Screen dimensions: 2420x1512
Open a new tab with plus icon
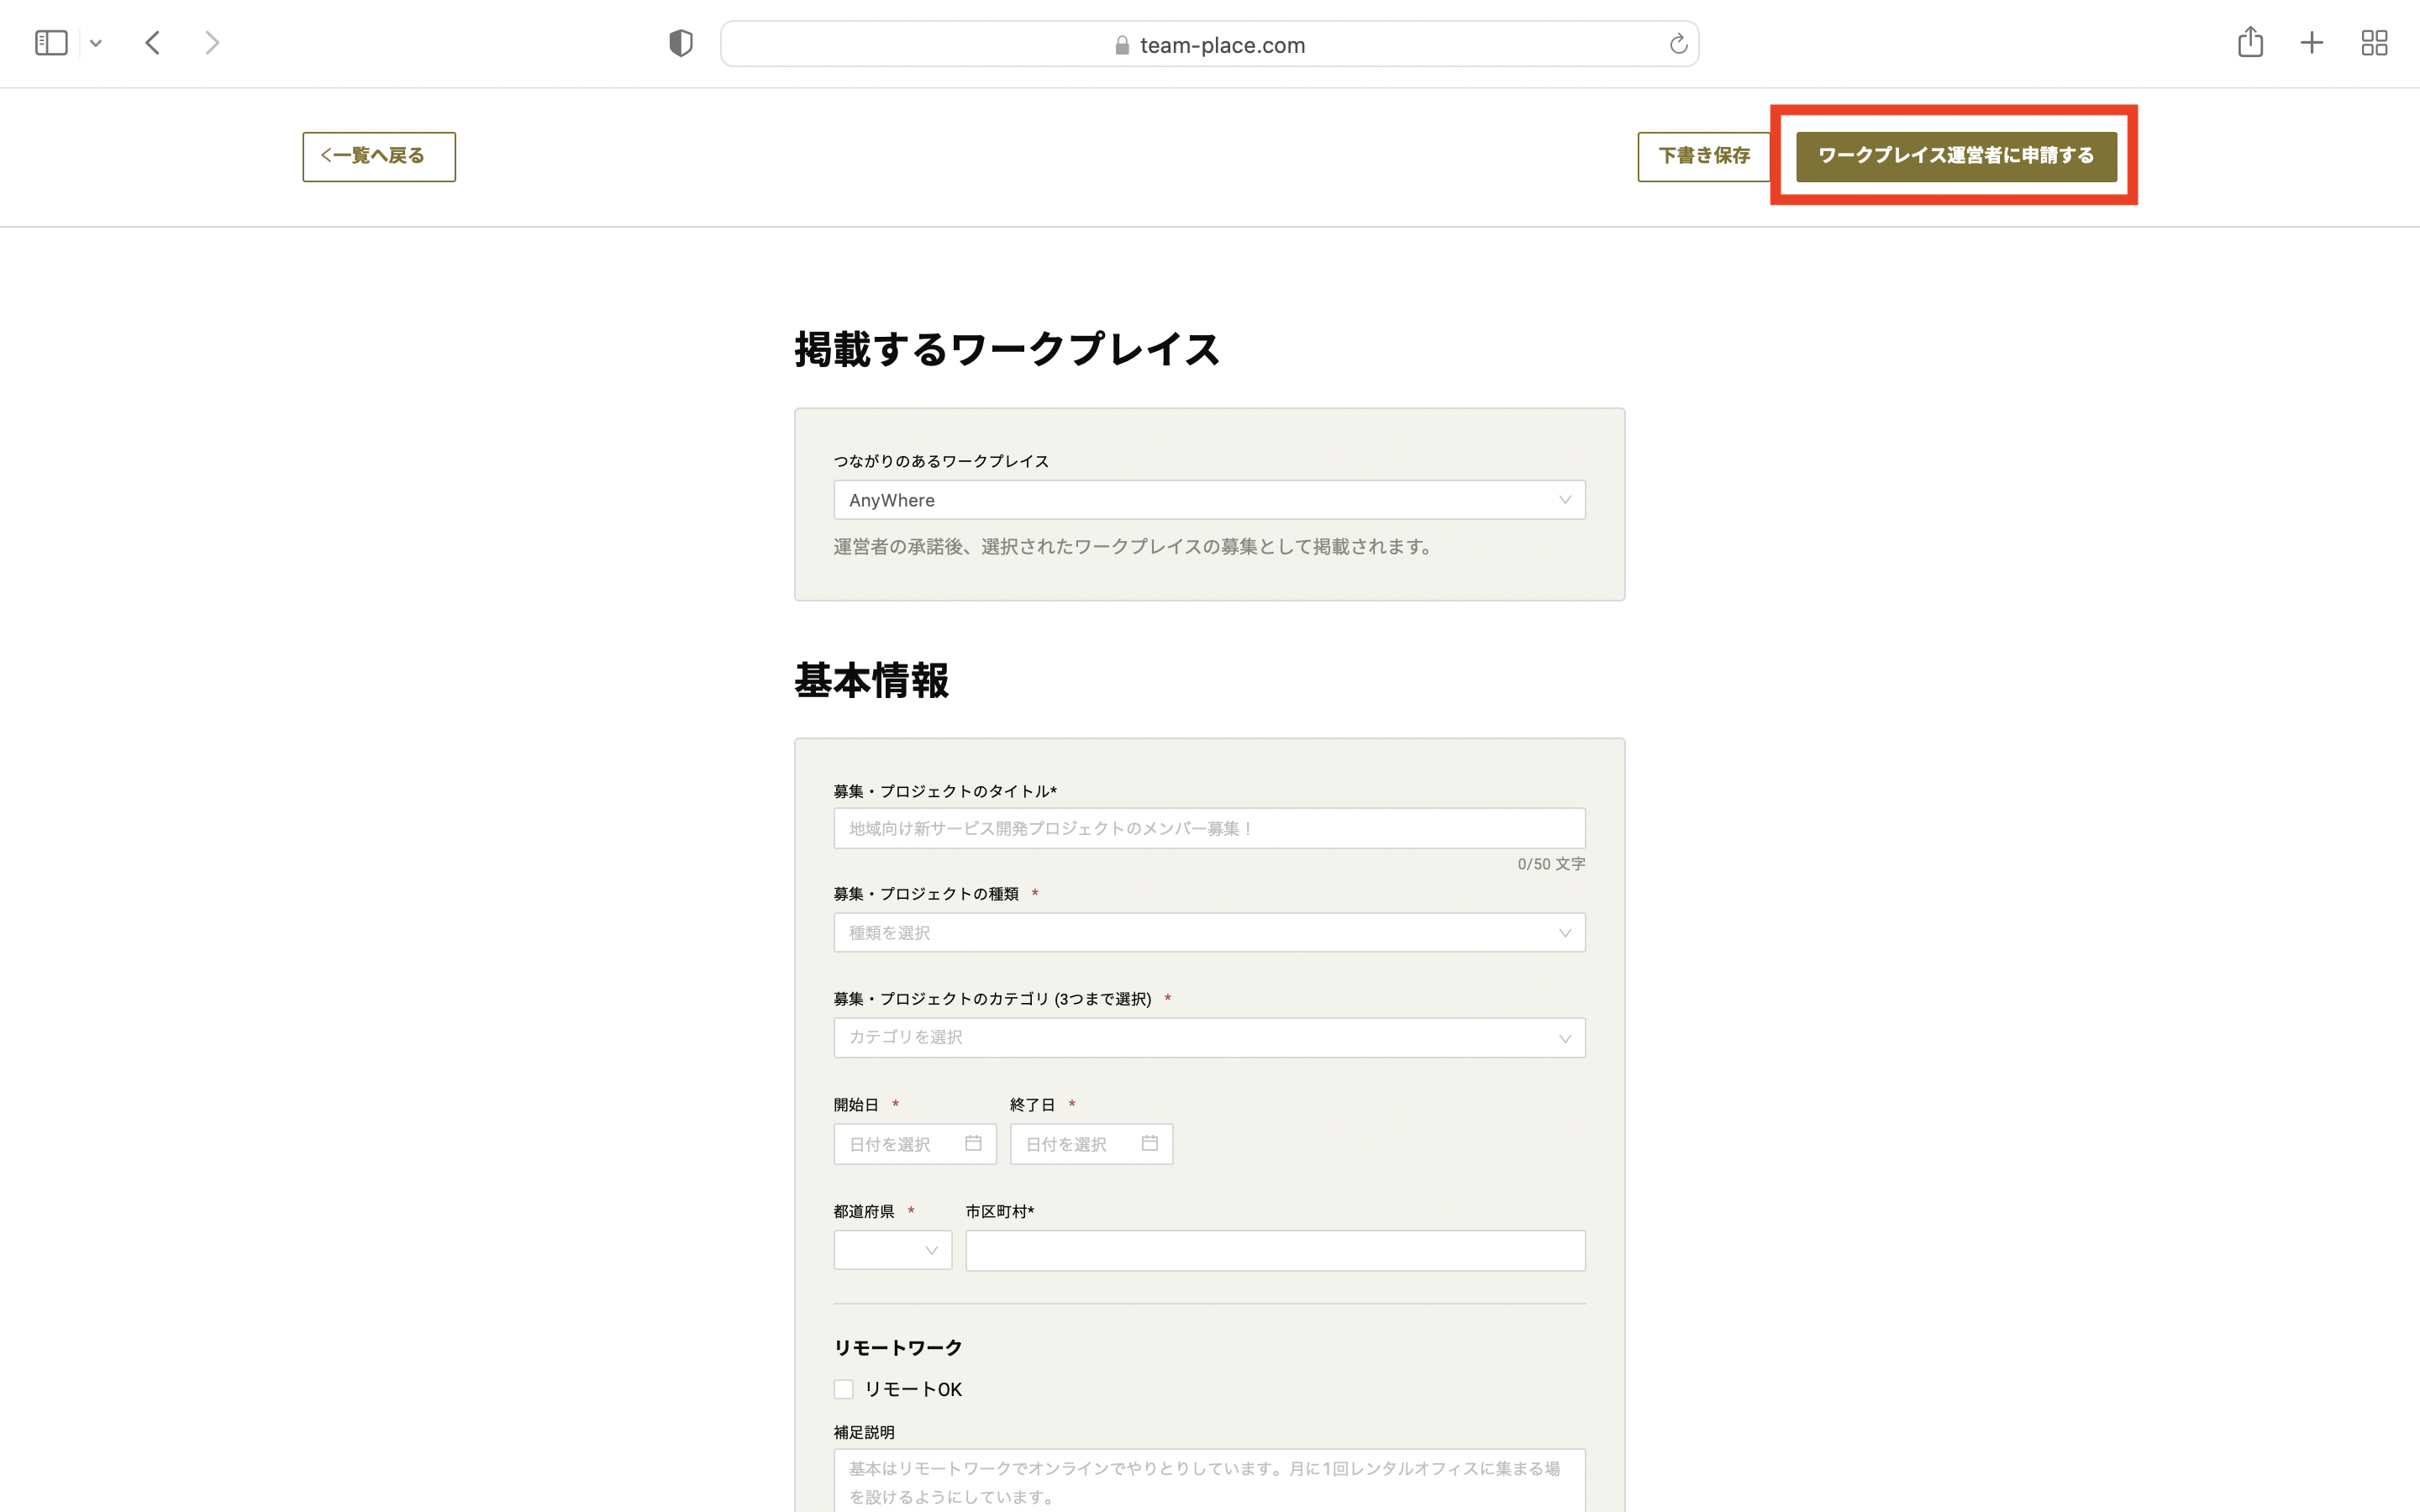coord(2312,43)
